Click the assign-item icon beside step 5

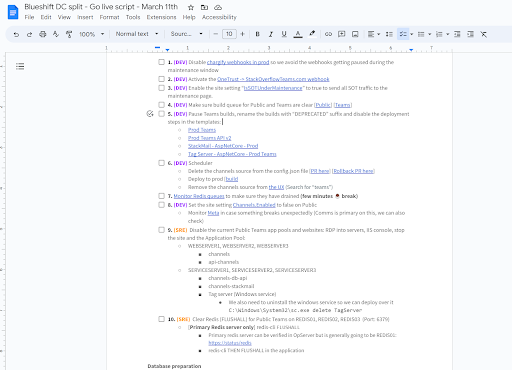(x=150, y=114)
